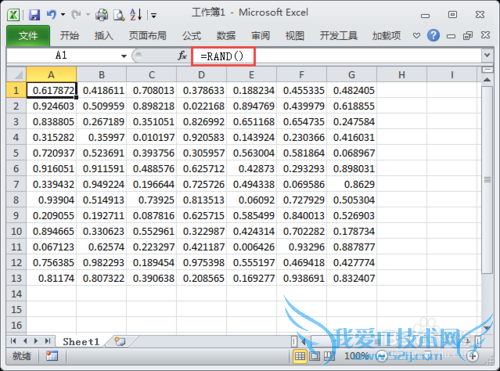This screenshot has height=371, width=500.
Task: Switch to the 插入 ribbon tab
Action: pos(104,35)
